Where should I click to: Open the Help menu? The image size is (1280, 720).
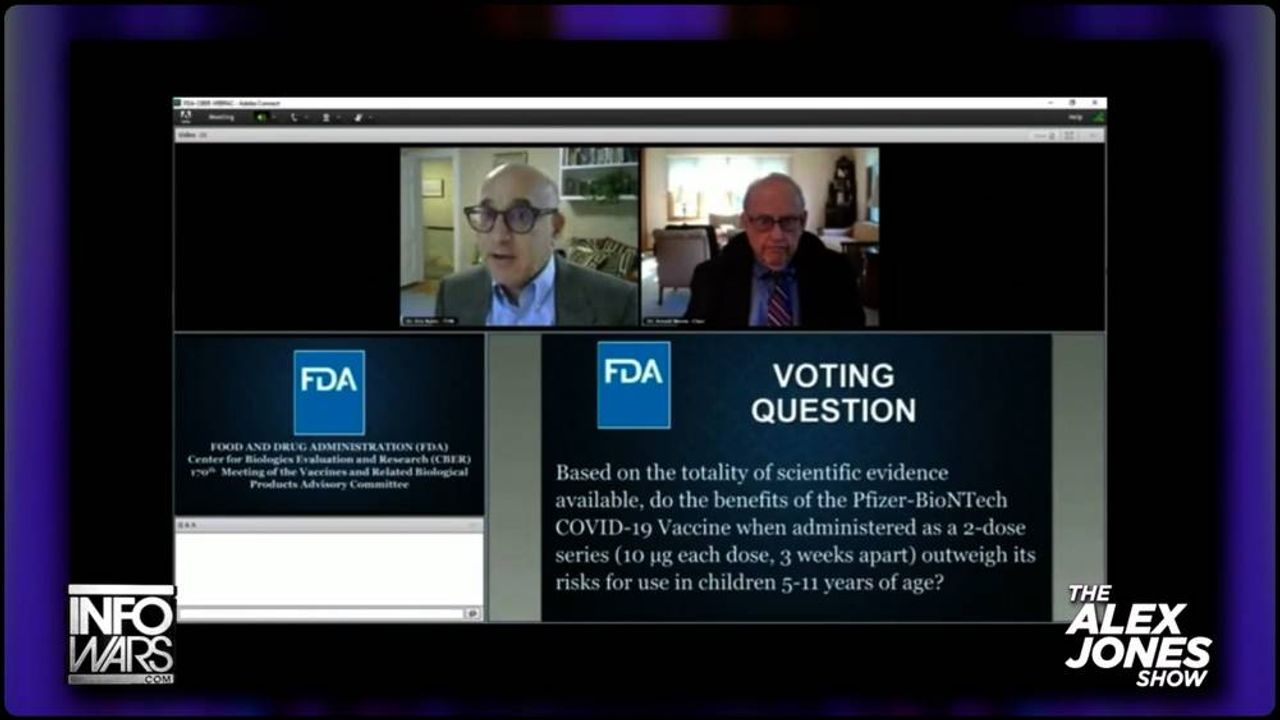1075,117
